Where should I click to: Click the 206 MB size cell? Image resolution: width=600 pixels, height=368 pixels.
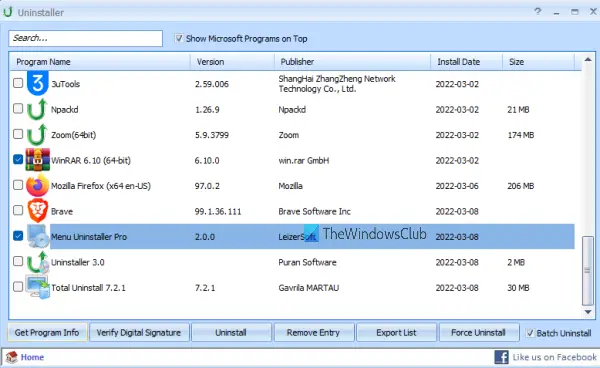pos(521,186)
